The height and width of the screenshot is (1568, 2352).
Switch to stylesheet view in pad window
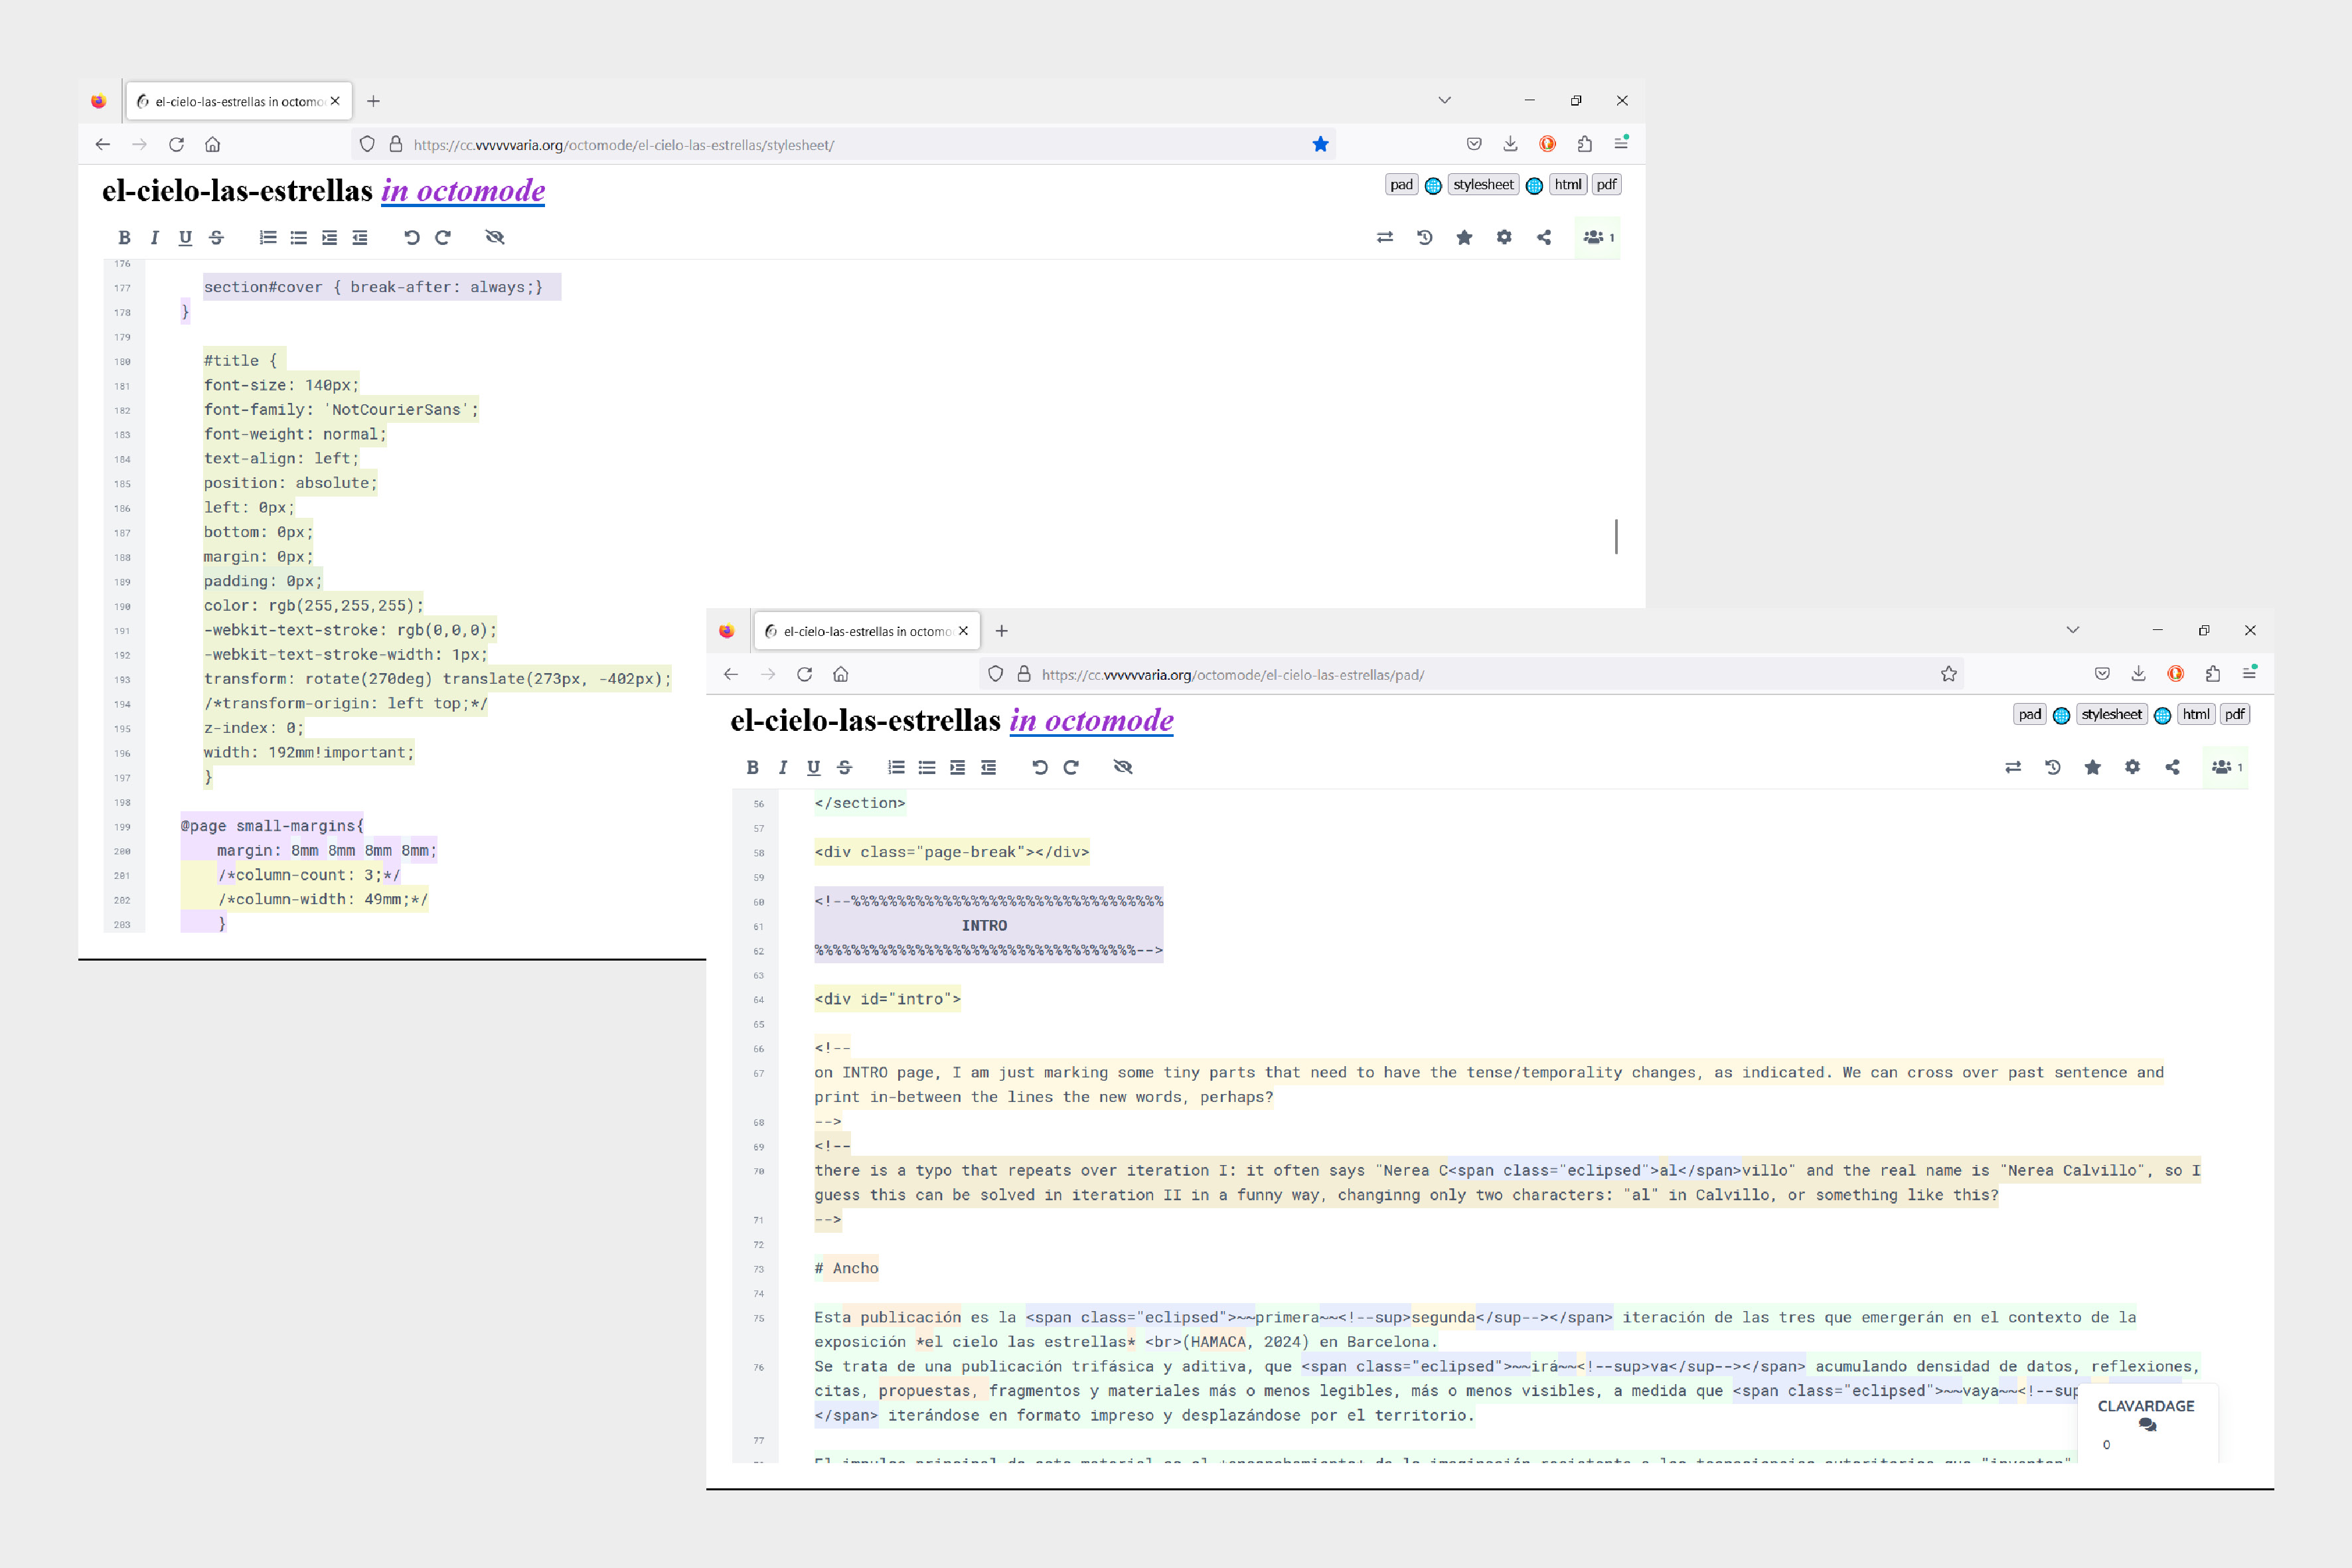tap(2111, 714)
